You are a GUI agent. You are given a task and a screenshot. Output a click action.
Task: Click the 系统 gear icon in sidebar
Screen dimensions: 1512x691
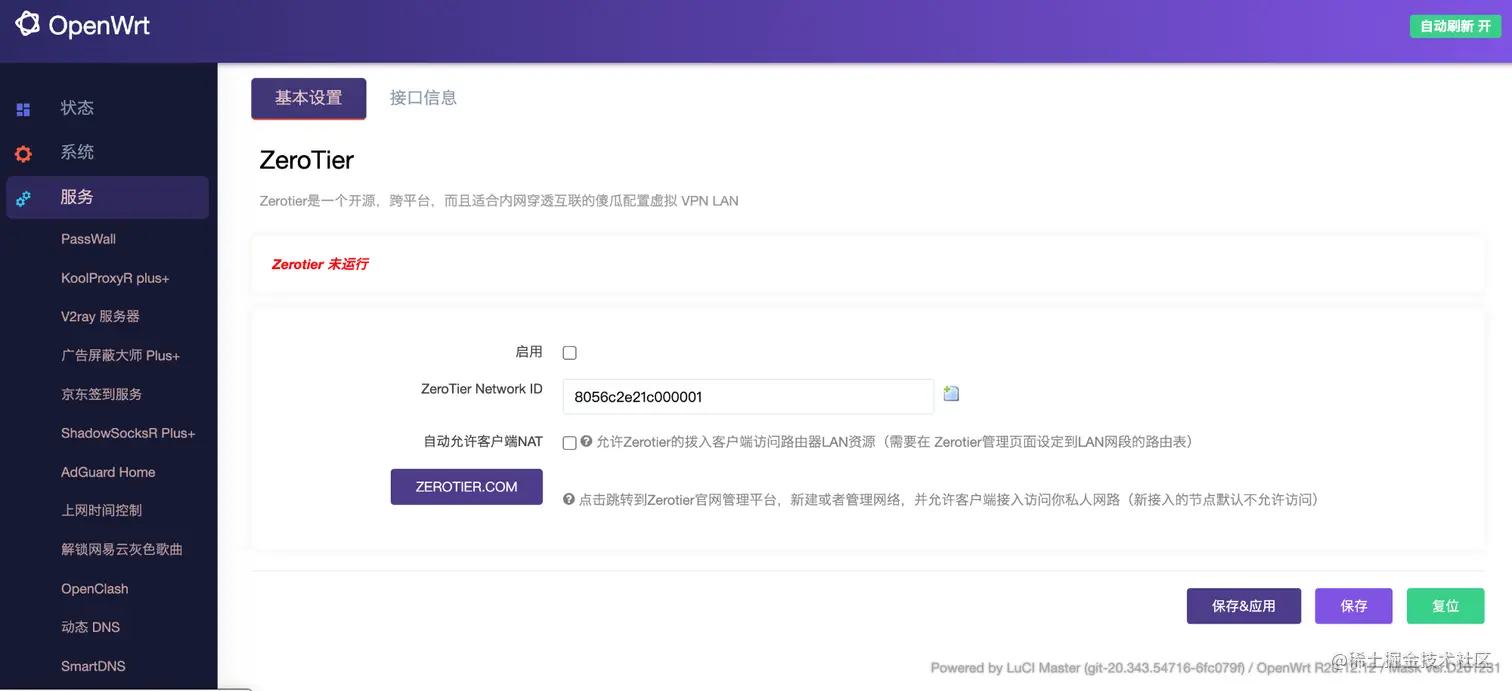click(22, 153)
